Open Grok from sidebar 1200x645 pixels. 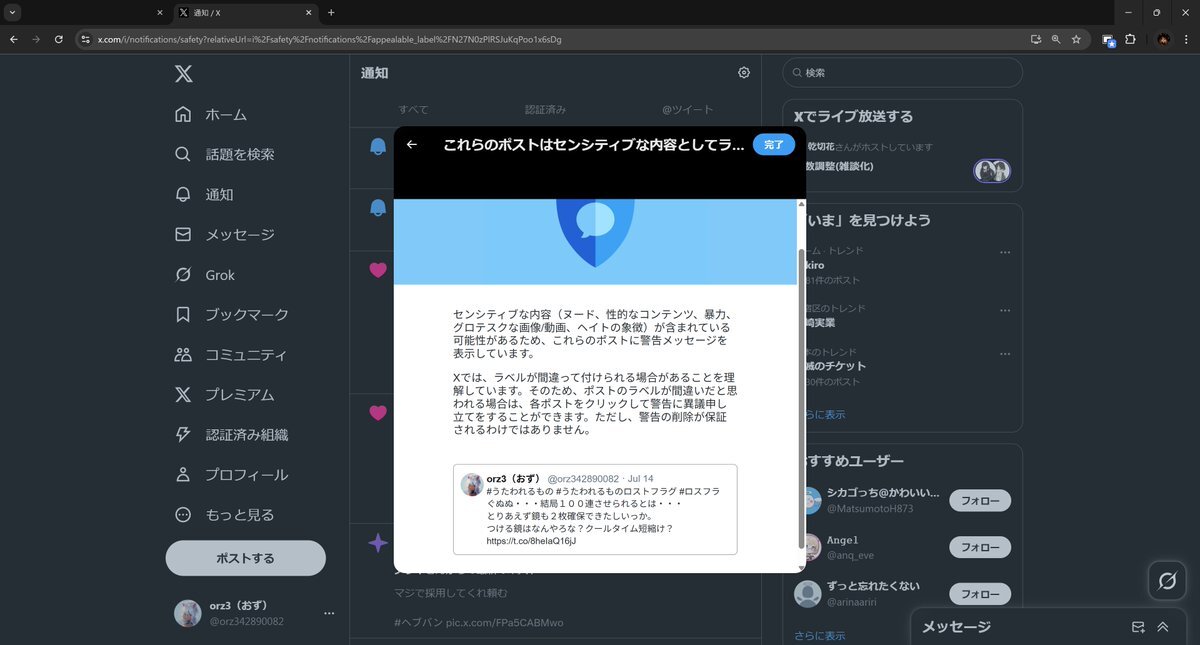point(205,274)
